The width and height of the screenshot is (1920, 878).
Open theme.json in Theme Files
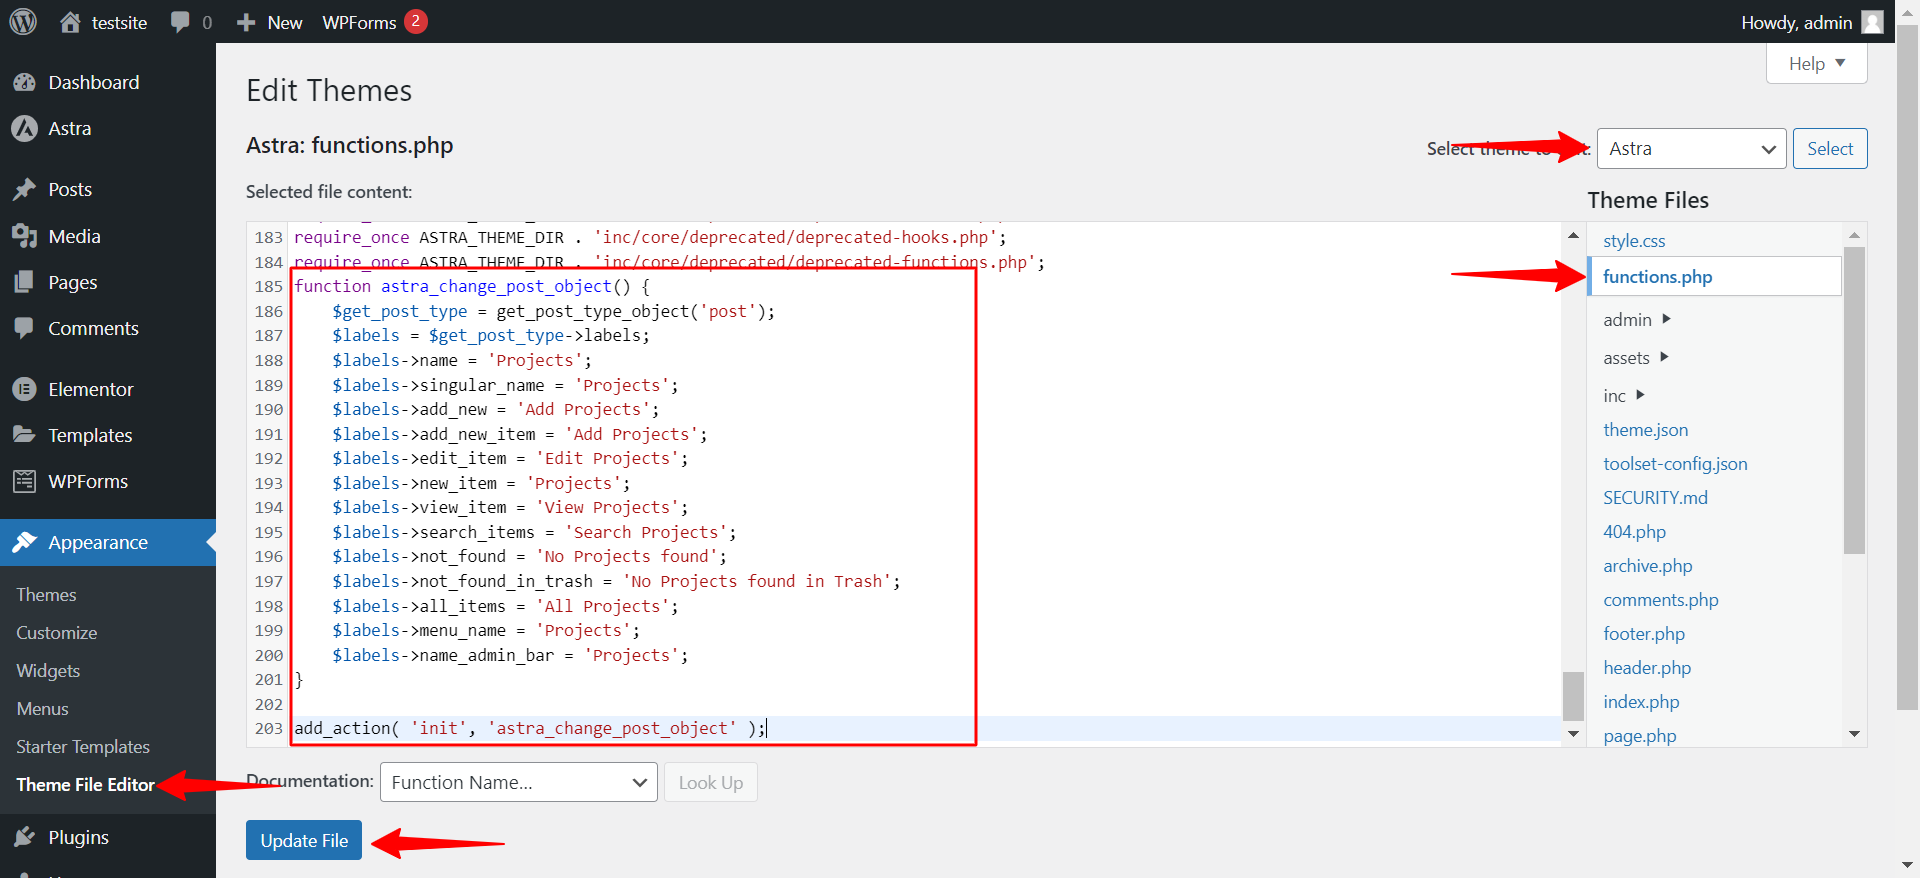tap(1645, 430)
